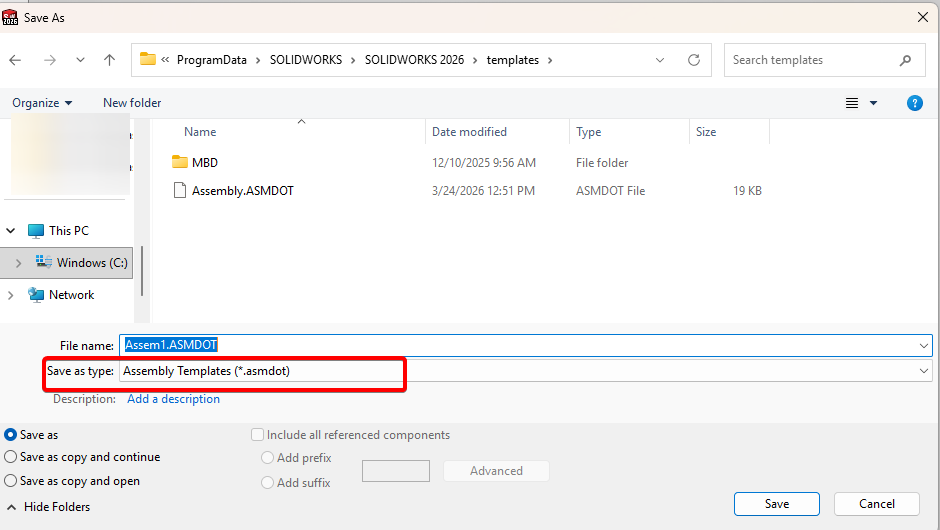Close the Save As dialog

923,17
